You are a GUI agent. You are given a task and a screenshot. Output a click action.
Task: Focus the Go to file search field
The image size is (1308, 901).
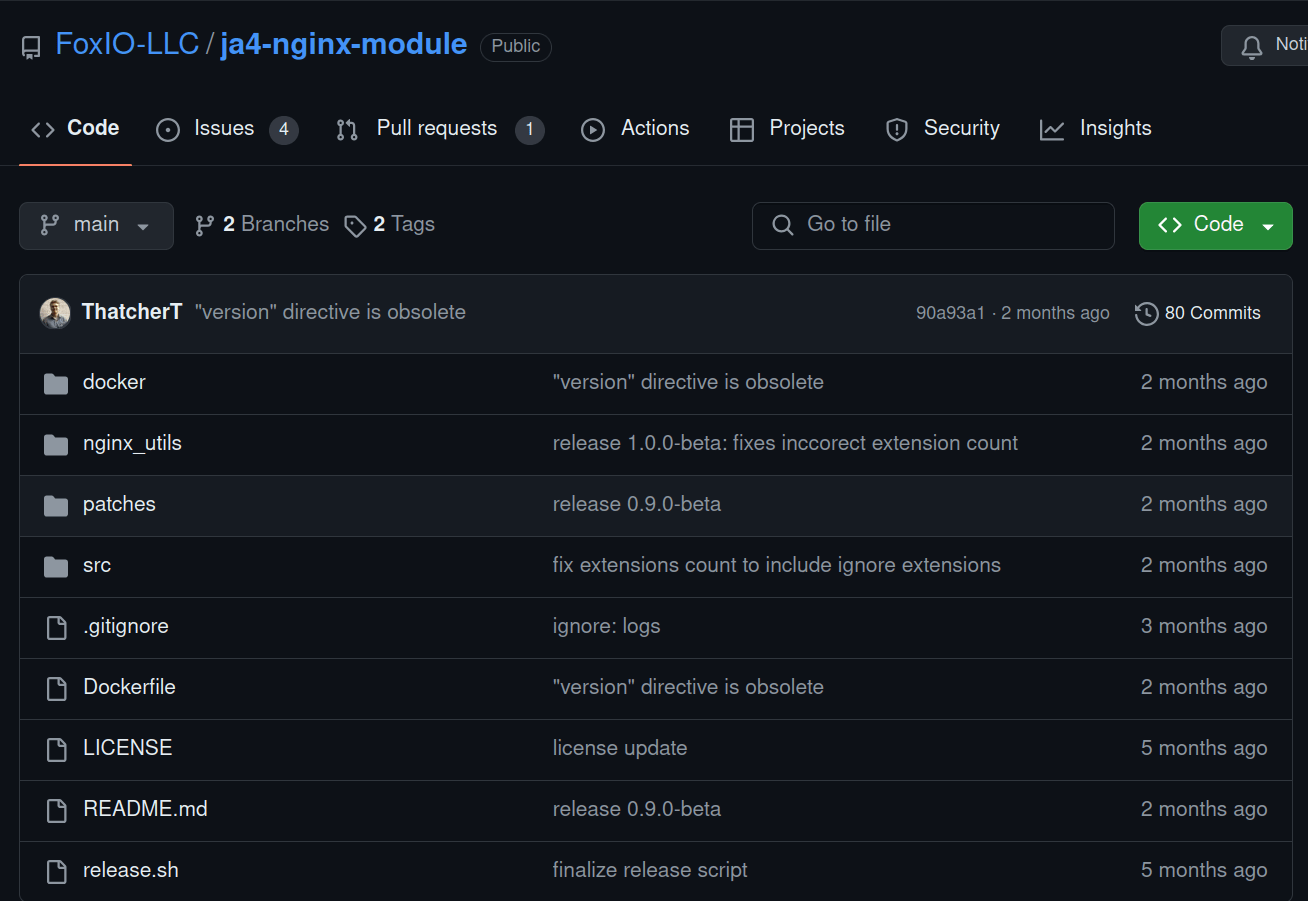pos(933,225)
